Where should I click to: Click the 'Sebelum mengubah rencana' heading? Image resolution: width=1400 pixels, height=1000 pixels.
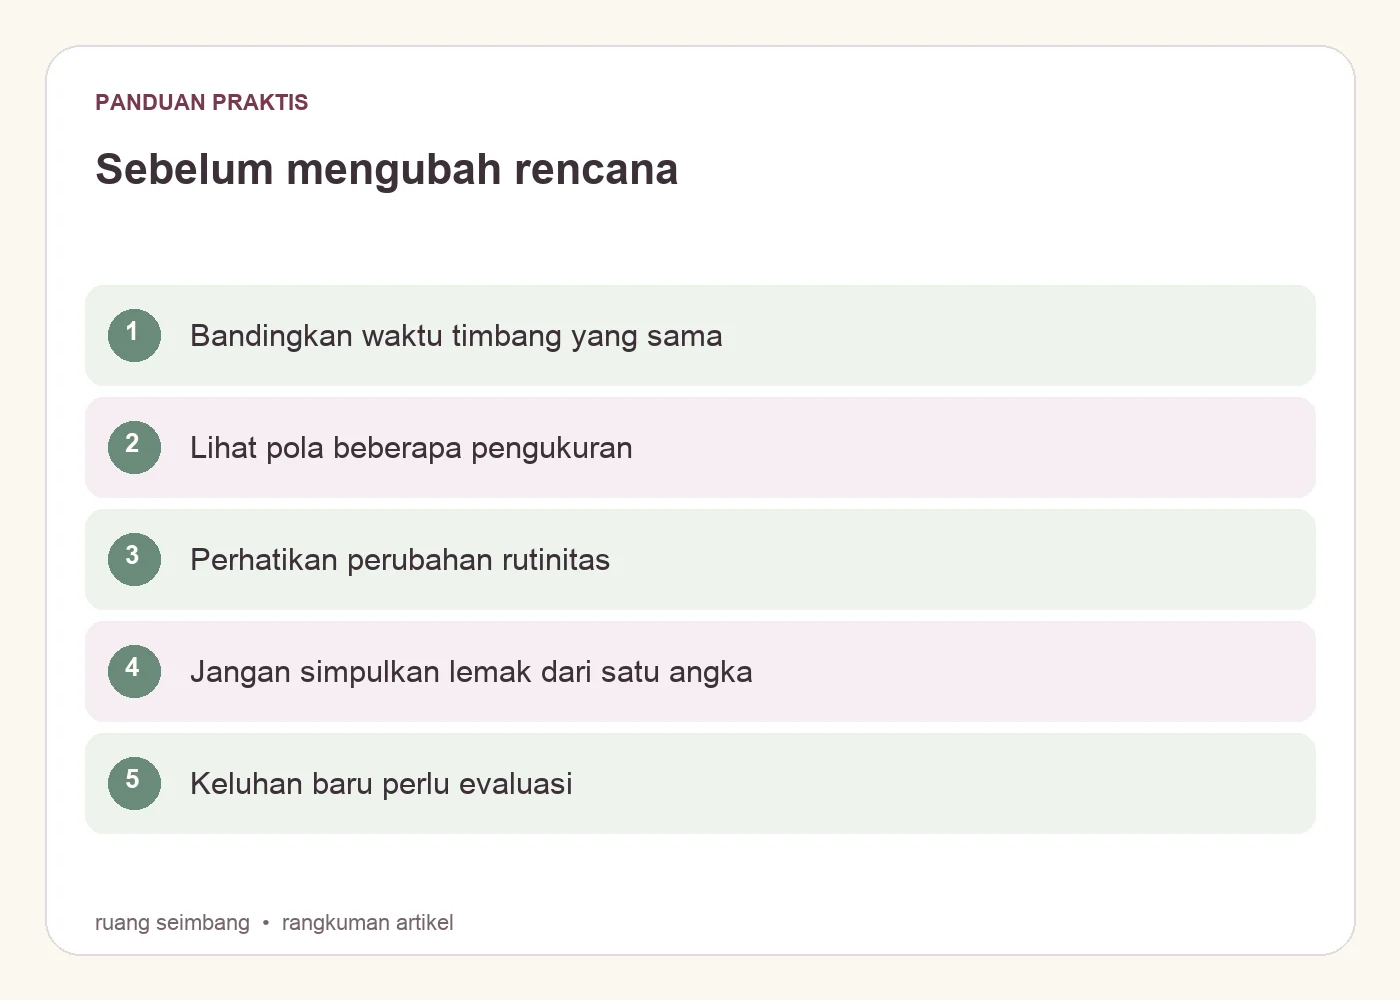coord(387,169)
